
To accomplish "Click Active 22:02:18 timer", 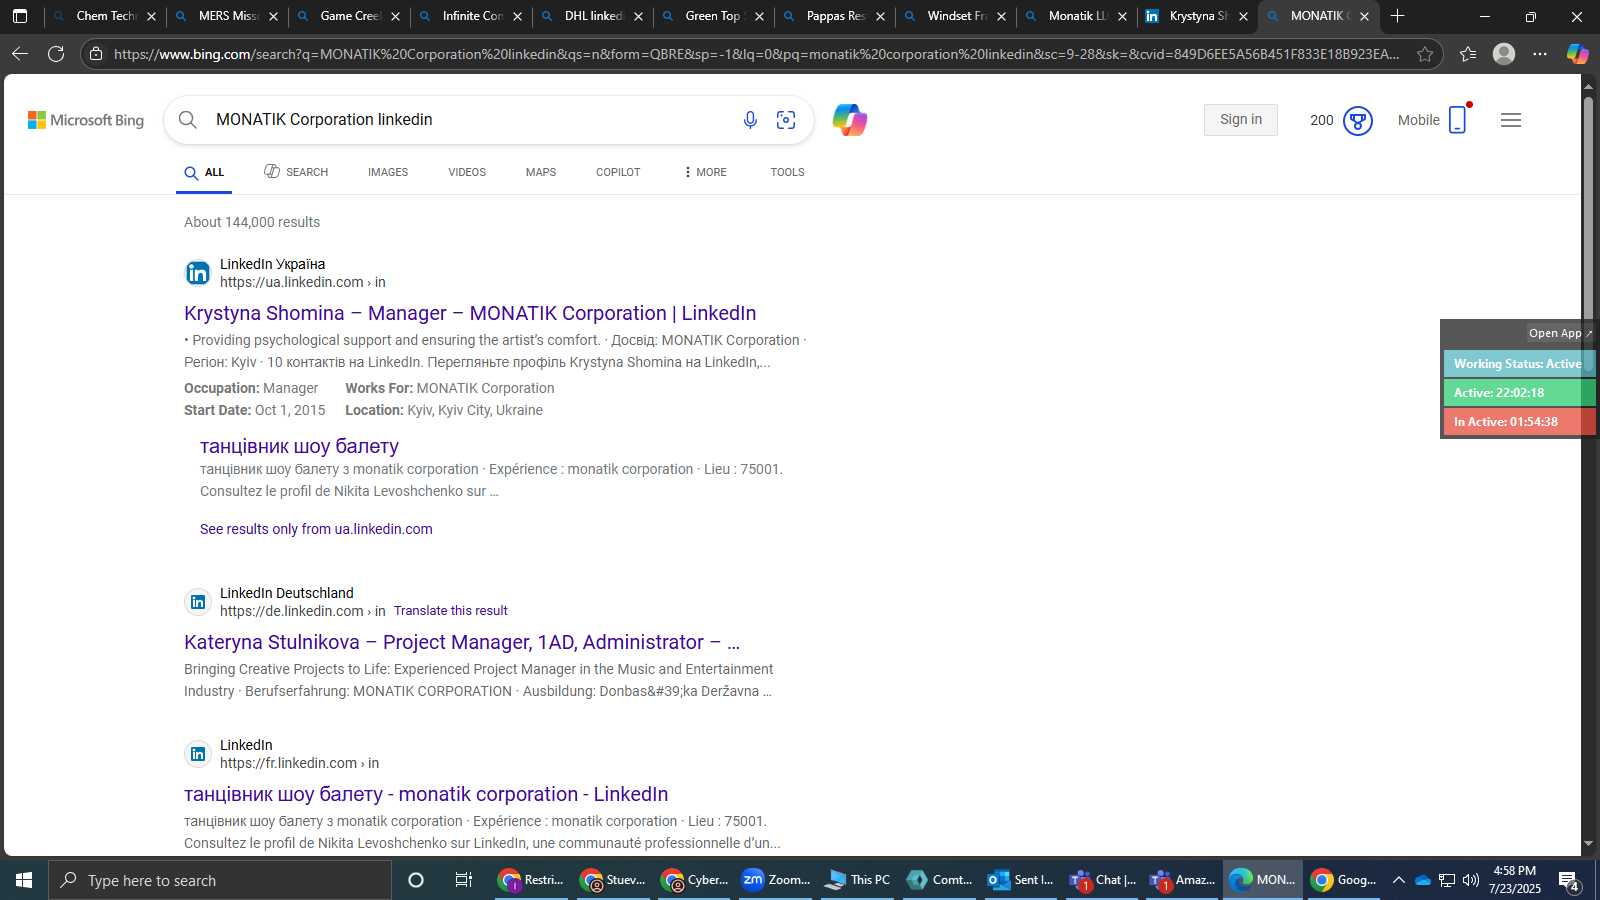I will [1518, 393].
